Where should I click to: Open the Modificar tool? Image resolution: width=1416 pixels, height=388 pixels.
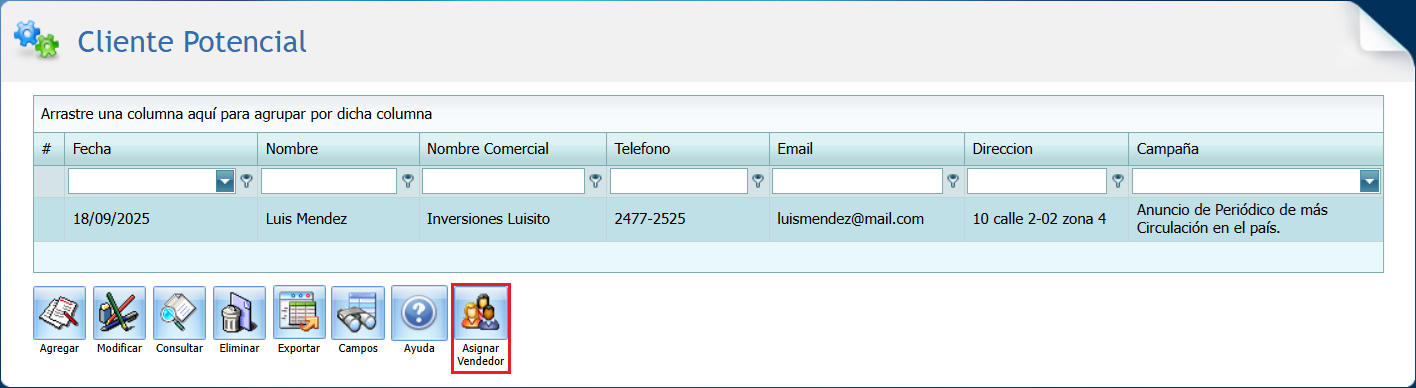pyautogui.click(x=119, y=313)
